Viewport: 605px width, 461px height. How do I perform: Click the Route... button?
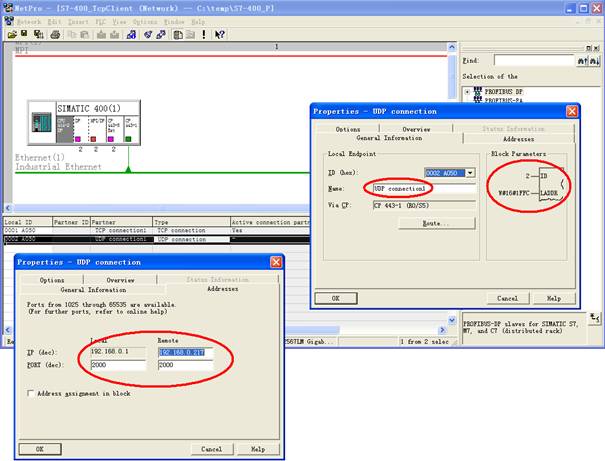click(437, 223)
